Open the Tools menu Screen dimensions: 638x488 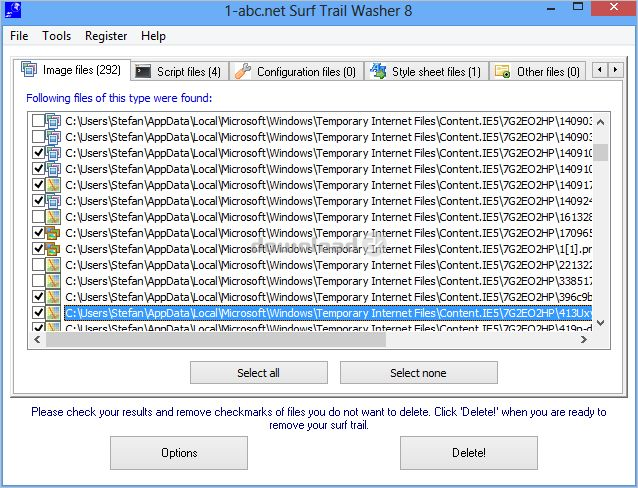point(57,36)
